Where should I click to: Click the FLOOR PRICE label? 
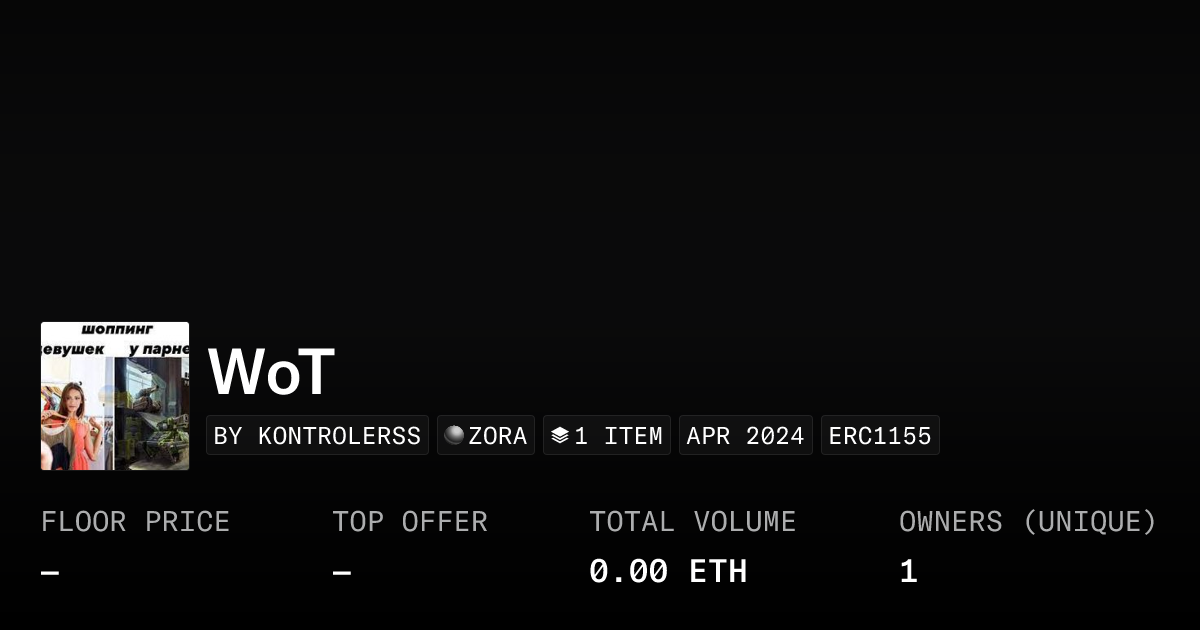[x=135, y=522]
